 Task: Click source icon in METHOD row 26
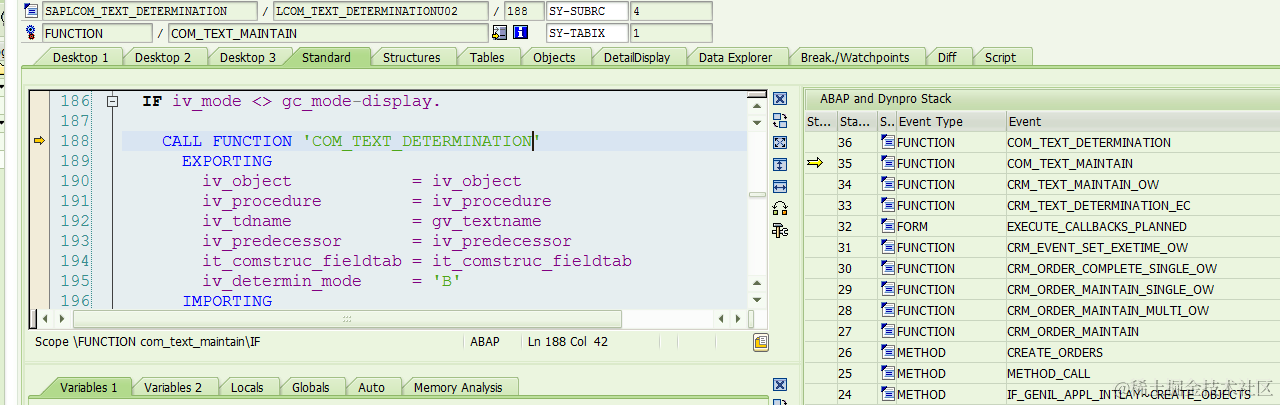click(887, 353)
